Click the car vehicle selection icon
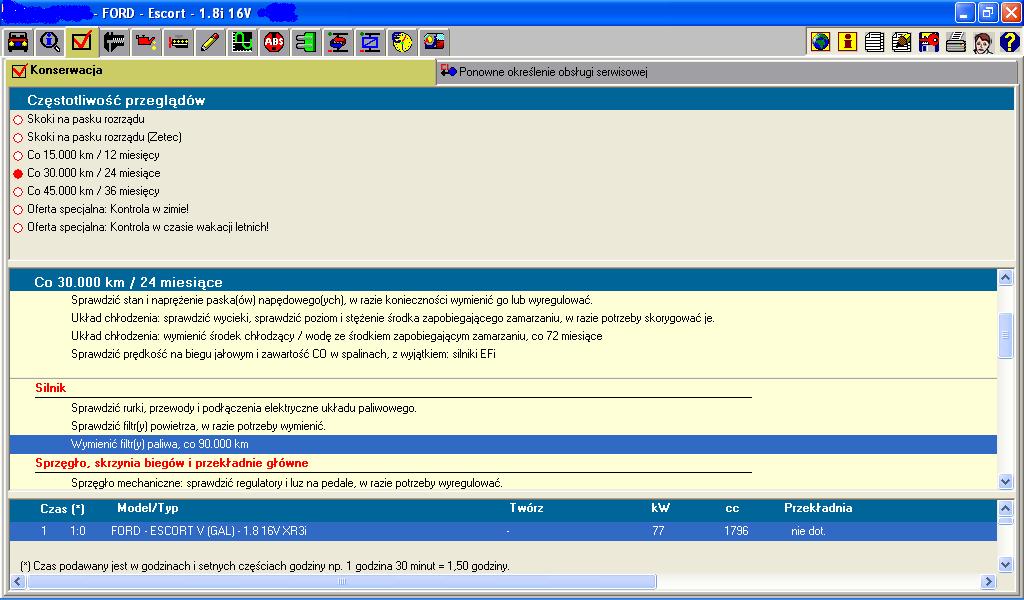1024x600 pixels. point(17,42)
